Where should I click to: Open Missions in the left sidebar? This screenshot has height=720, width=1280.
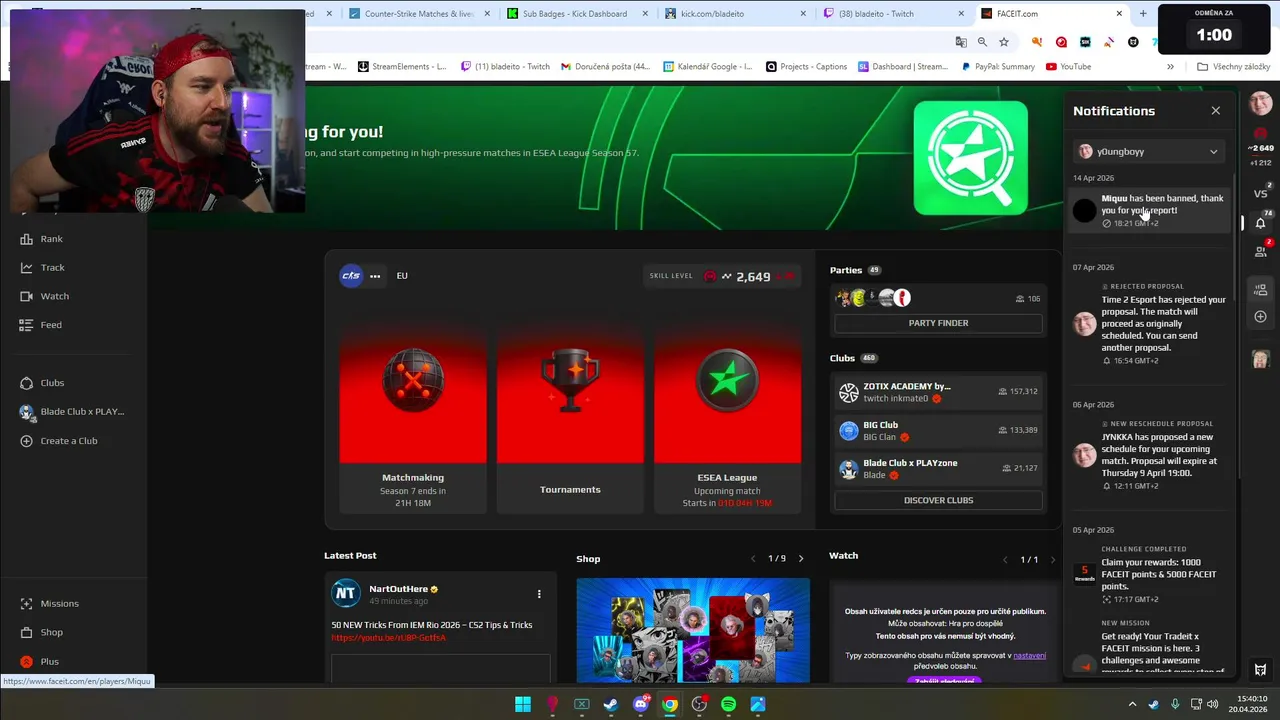49,604
